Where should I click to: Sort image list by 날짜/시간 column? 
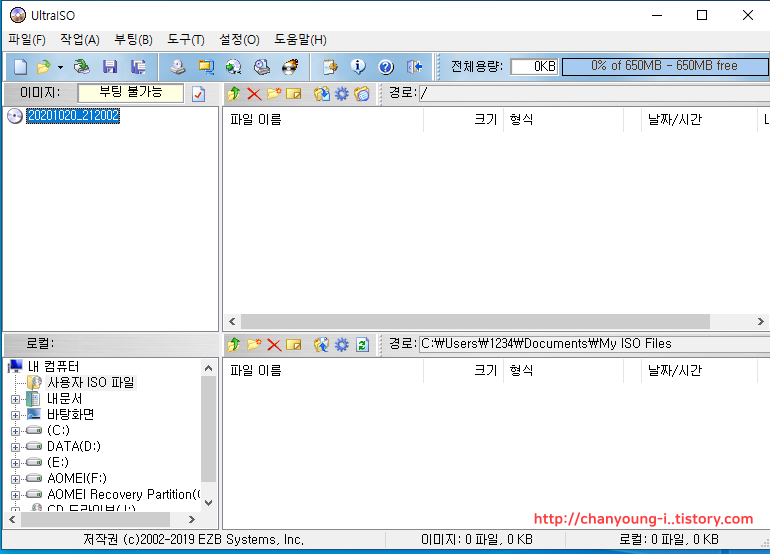pos(700,119)
